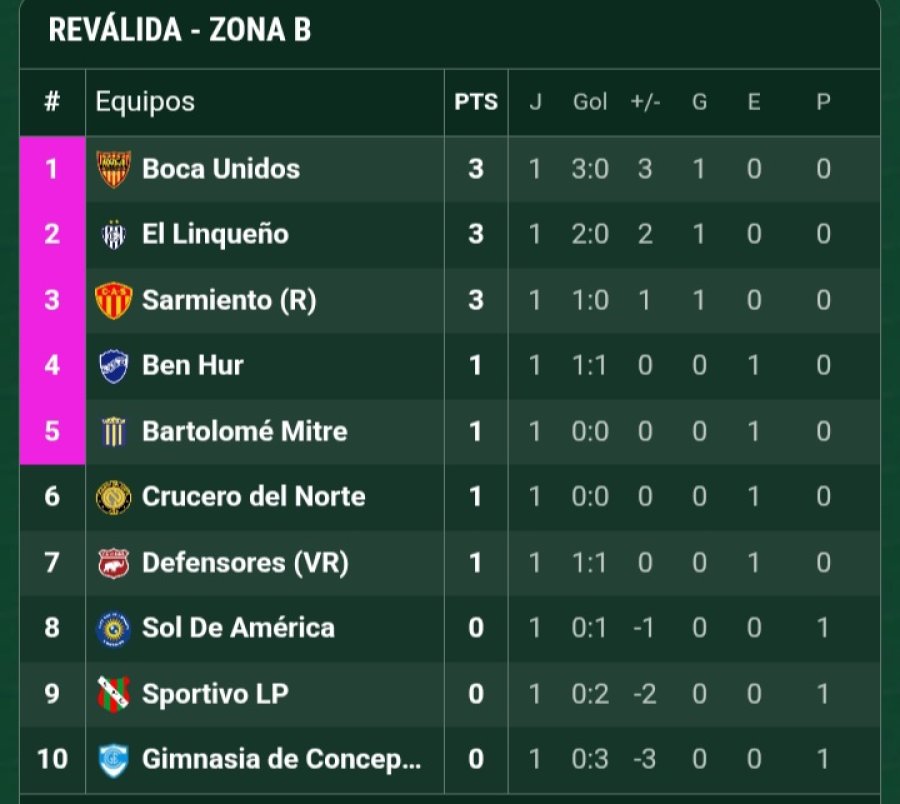
Task: Click the pink position 1 badge
Action: coord(52,169)
